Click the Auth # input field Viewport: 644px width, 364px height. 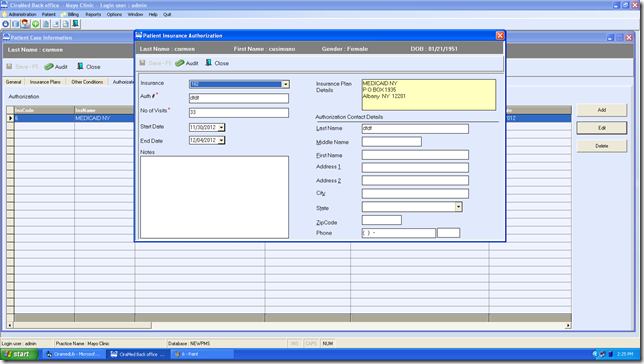pyautogui.click(x=239, y=98)
